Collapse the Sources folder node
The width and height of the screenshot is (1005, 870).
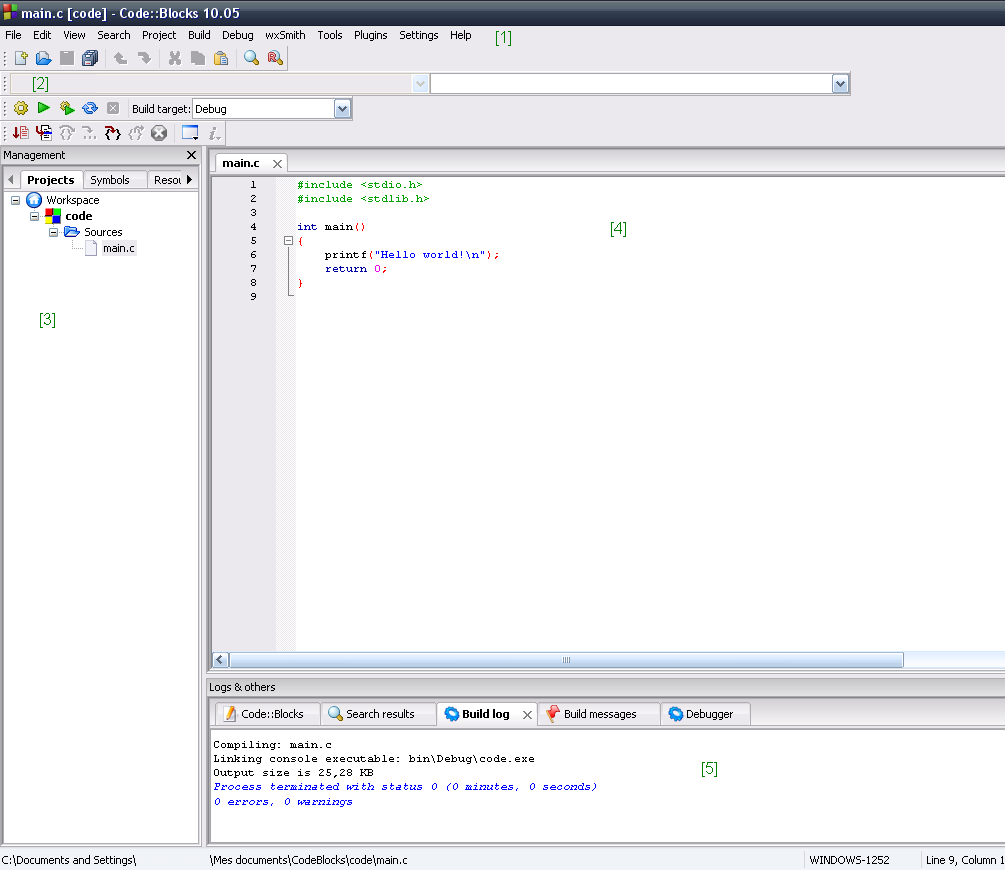click(x=53, y=232)
